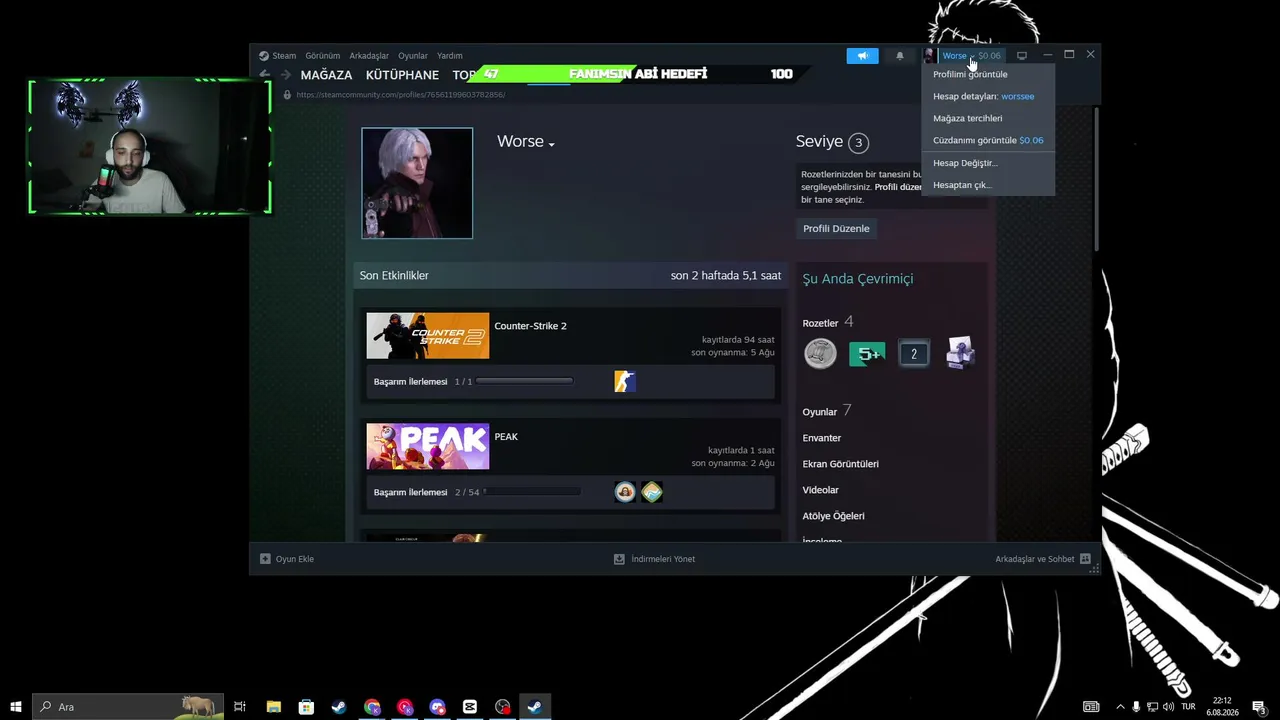
Task: Open volume control in system tray
Action: 1168,707
